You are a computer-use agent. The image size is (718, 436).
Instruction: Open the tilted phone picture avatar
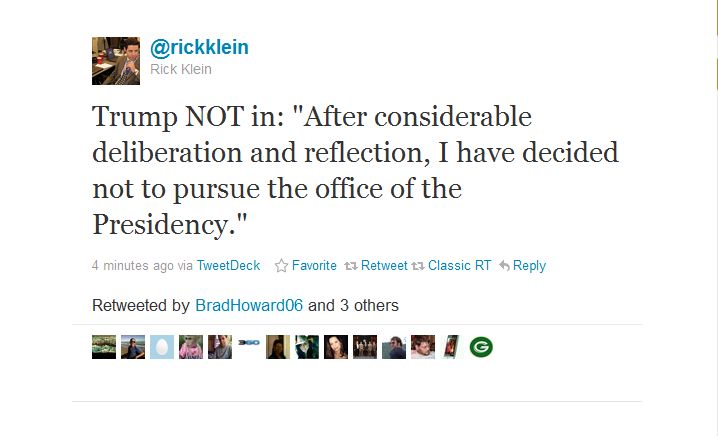[x=452, y=347]
